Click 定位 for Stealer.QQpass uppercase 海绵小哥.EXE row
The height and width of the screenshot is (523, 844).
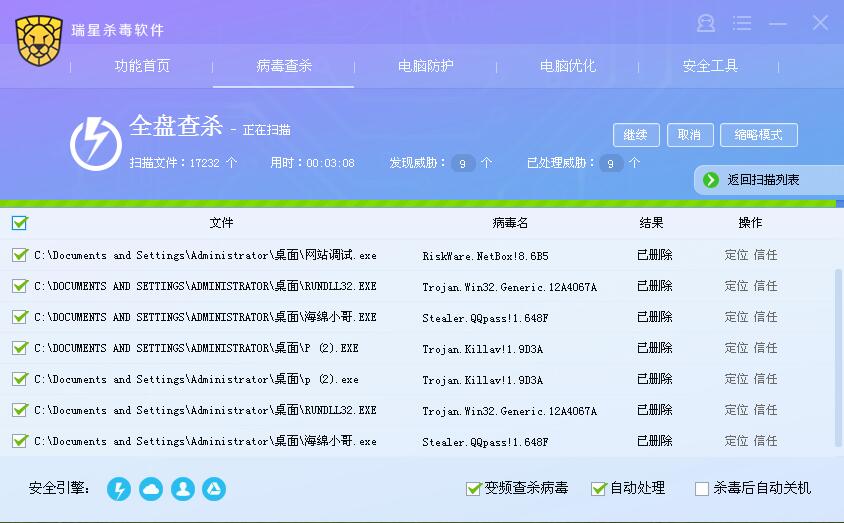(x=736, y=316)
